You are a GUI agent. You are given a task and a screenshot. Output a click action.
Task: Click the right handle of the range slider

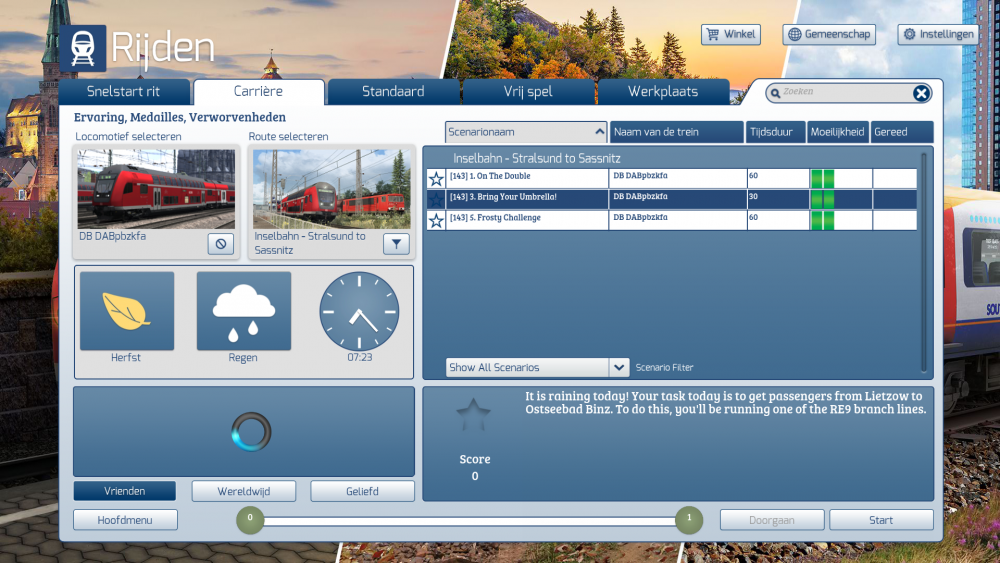688,519
